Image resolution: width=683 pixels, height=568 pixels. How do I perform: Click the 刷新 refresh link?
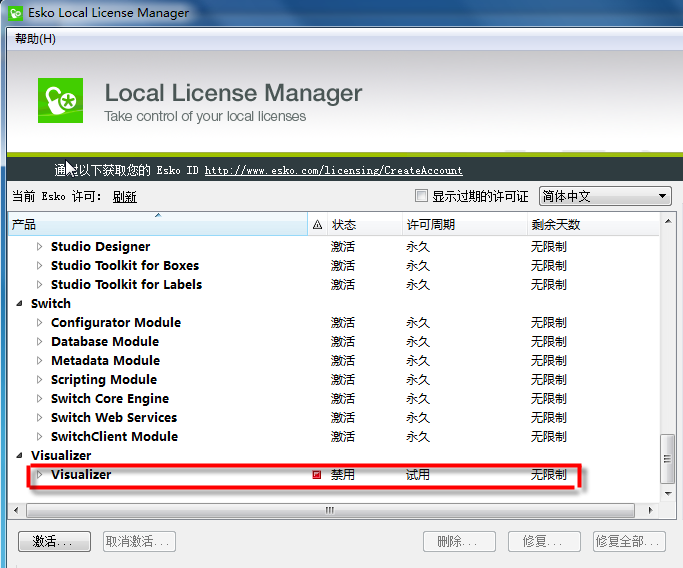124,197
